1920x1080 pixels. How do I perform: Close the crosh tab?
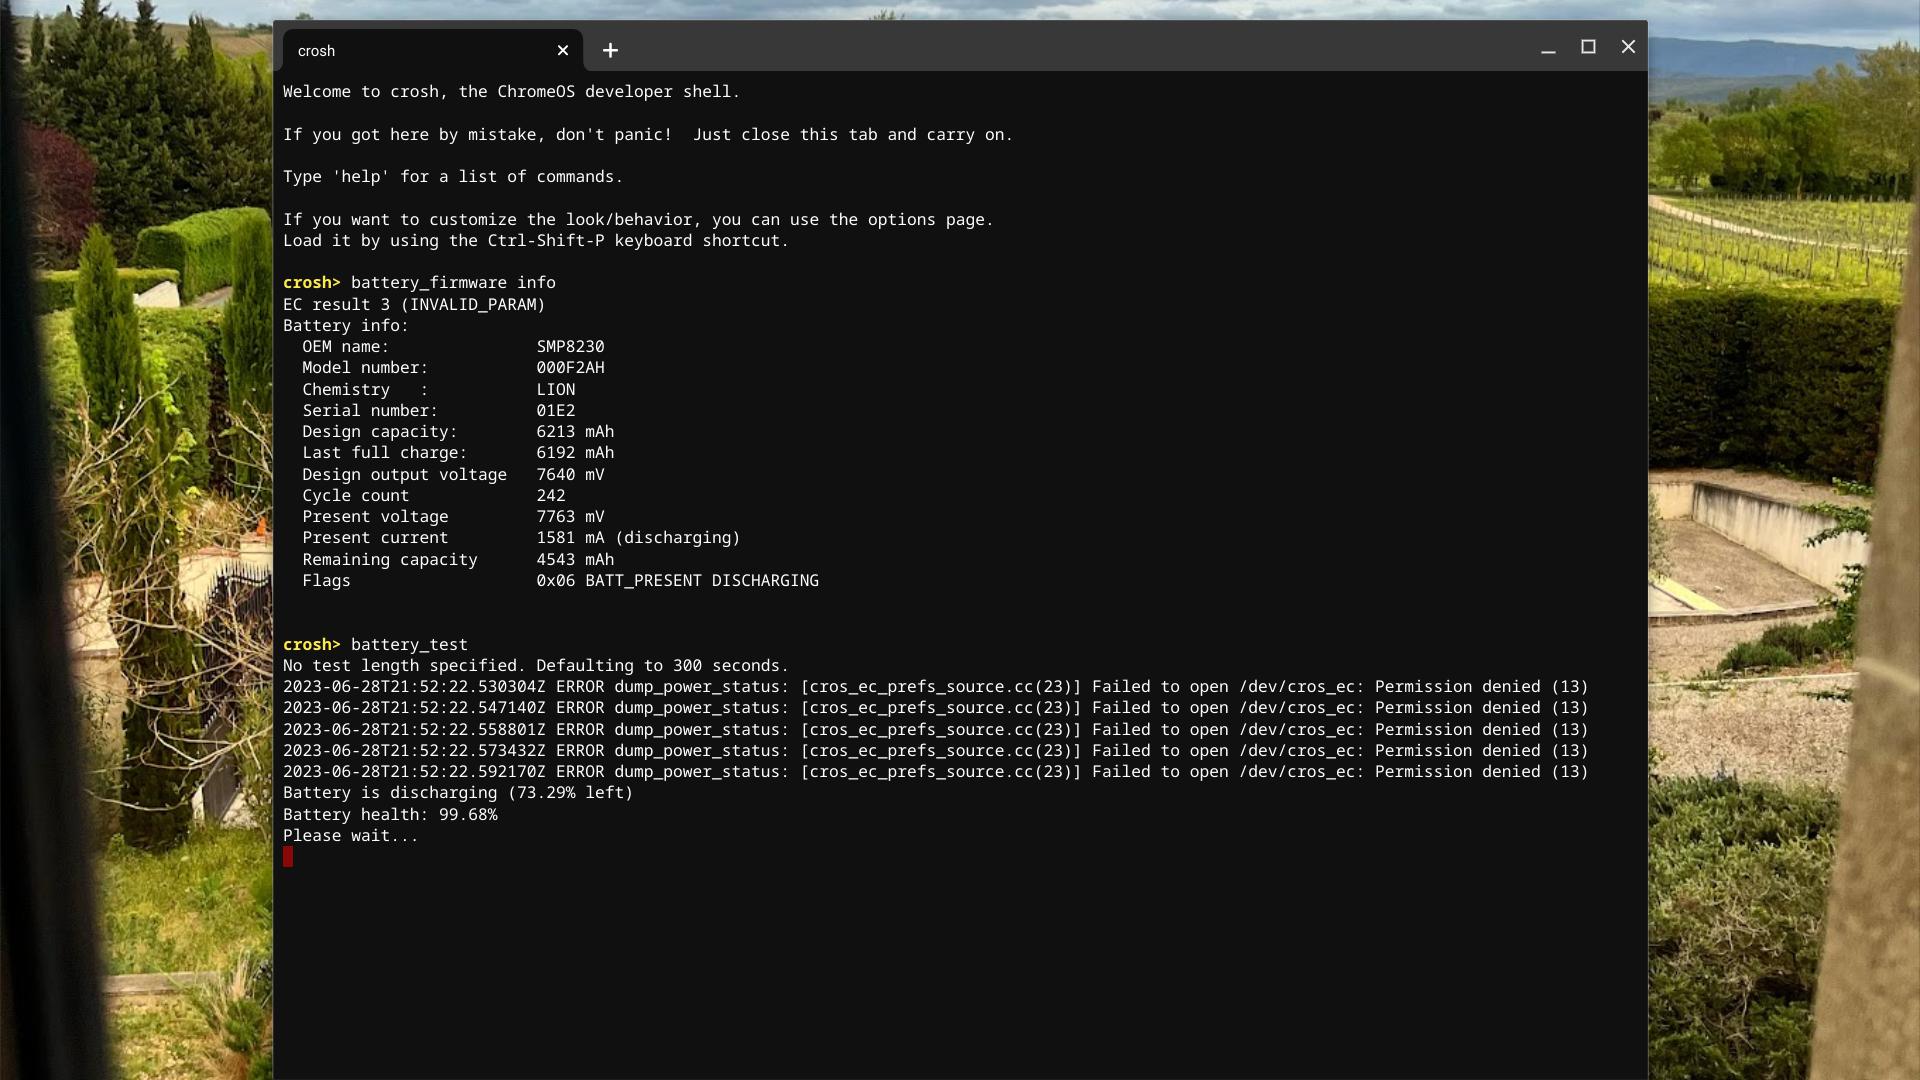click(563, 50)
